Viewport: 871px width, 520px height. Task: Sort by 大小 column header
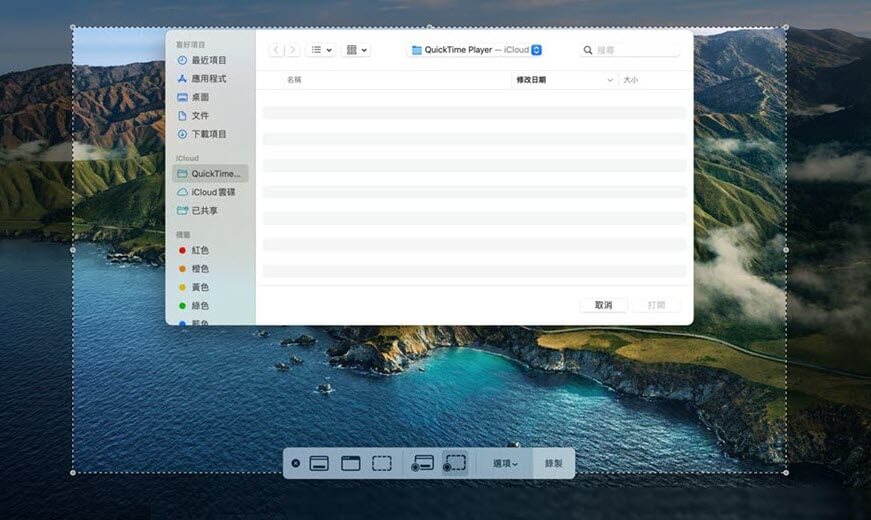630,80
